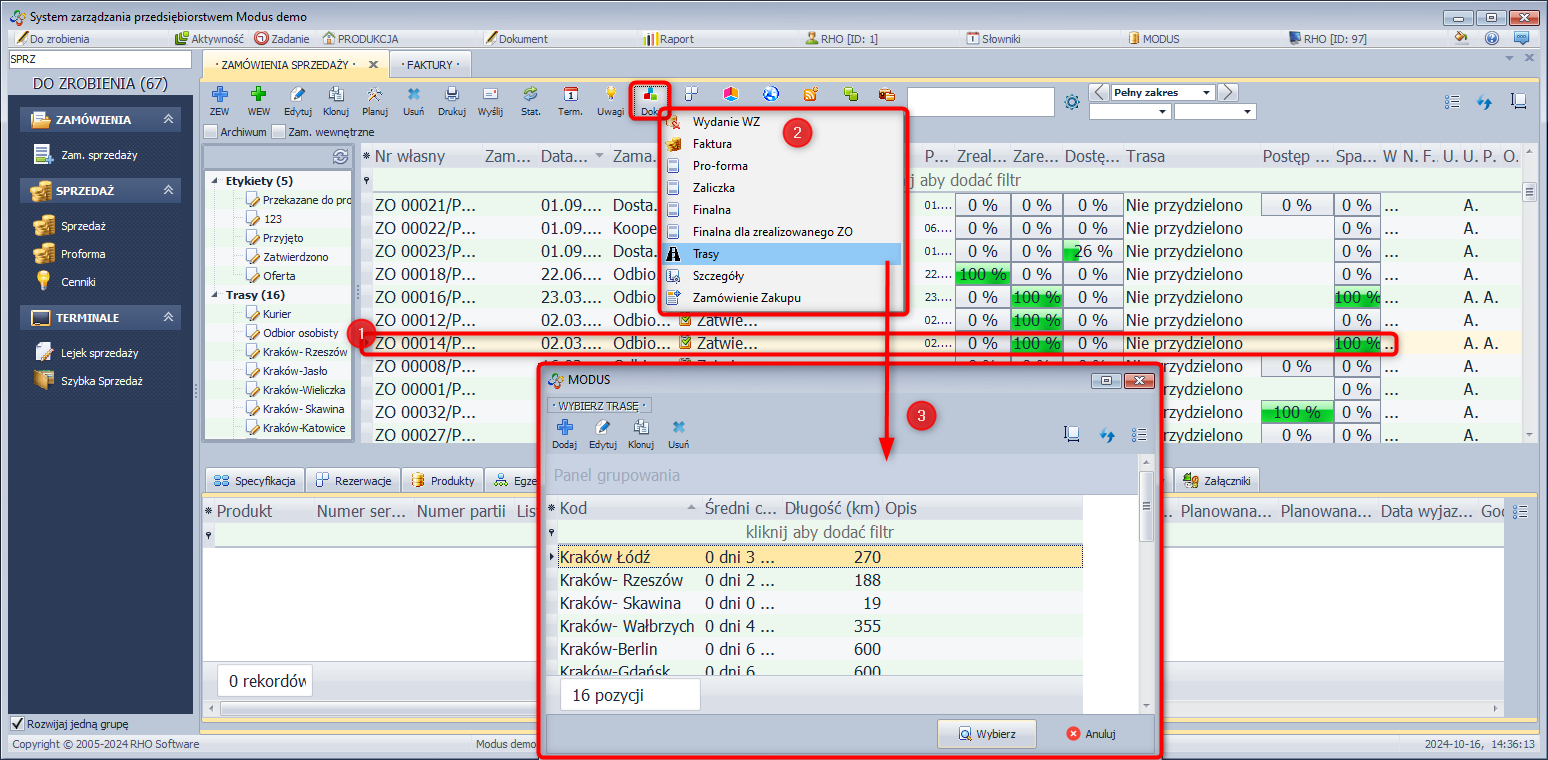Collapse the SPRZEDAŻ sidebar section

[169, 190]
